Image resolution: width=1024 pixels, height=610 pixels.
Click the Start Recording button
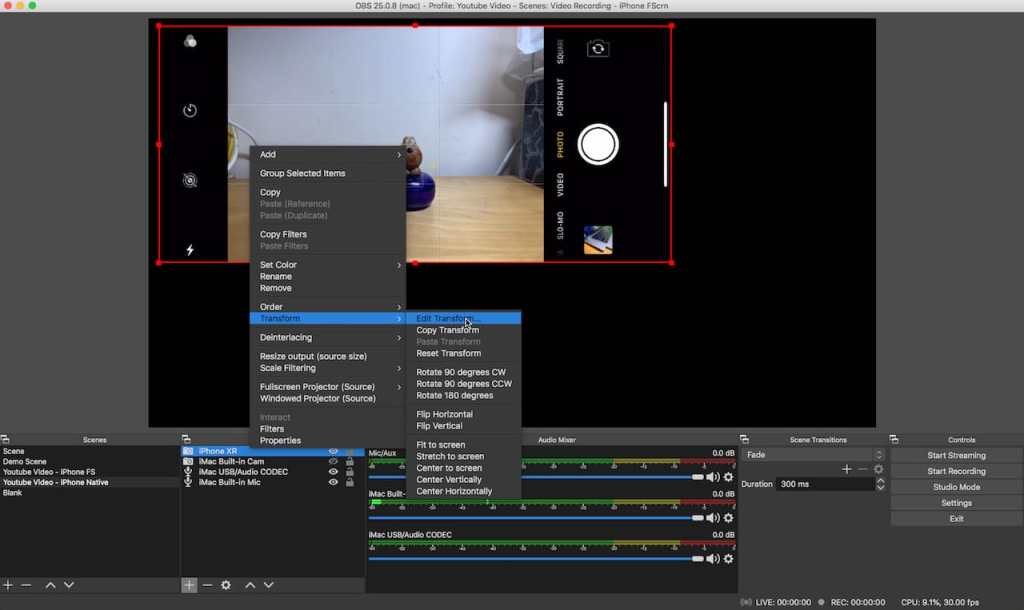[955, 471]
